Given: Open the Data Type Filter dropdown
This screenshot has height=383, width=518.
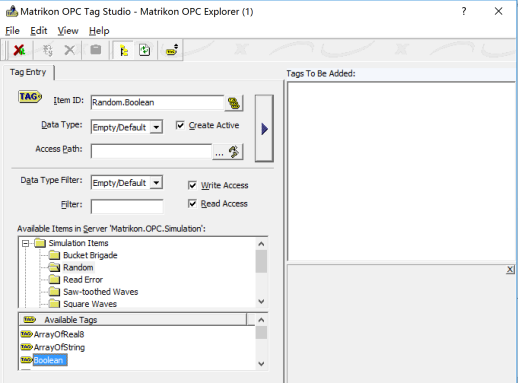Looking at the screenshot, I should (x=156, y=183).
